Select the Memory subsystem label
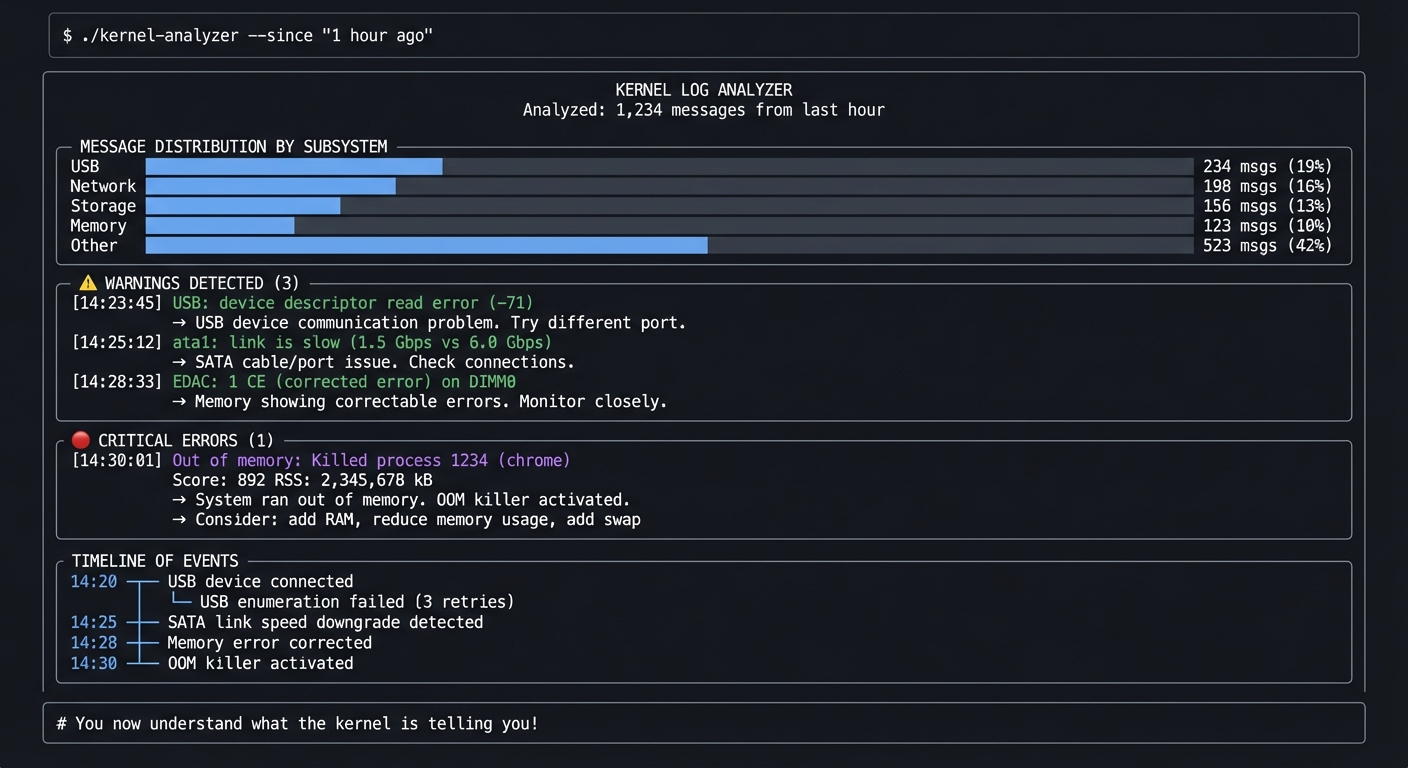1408x768 pixels. coord(97,226)
